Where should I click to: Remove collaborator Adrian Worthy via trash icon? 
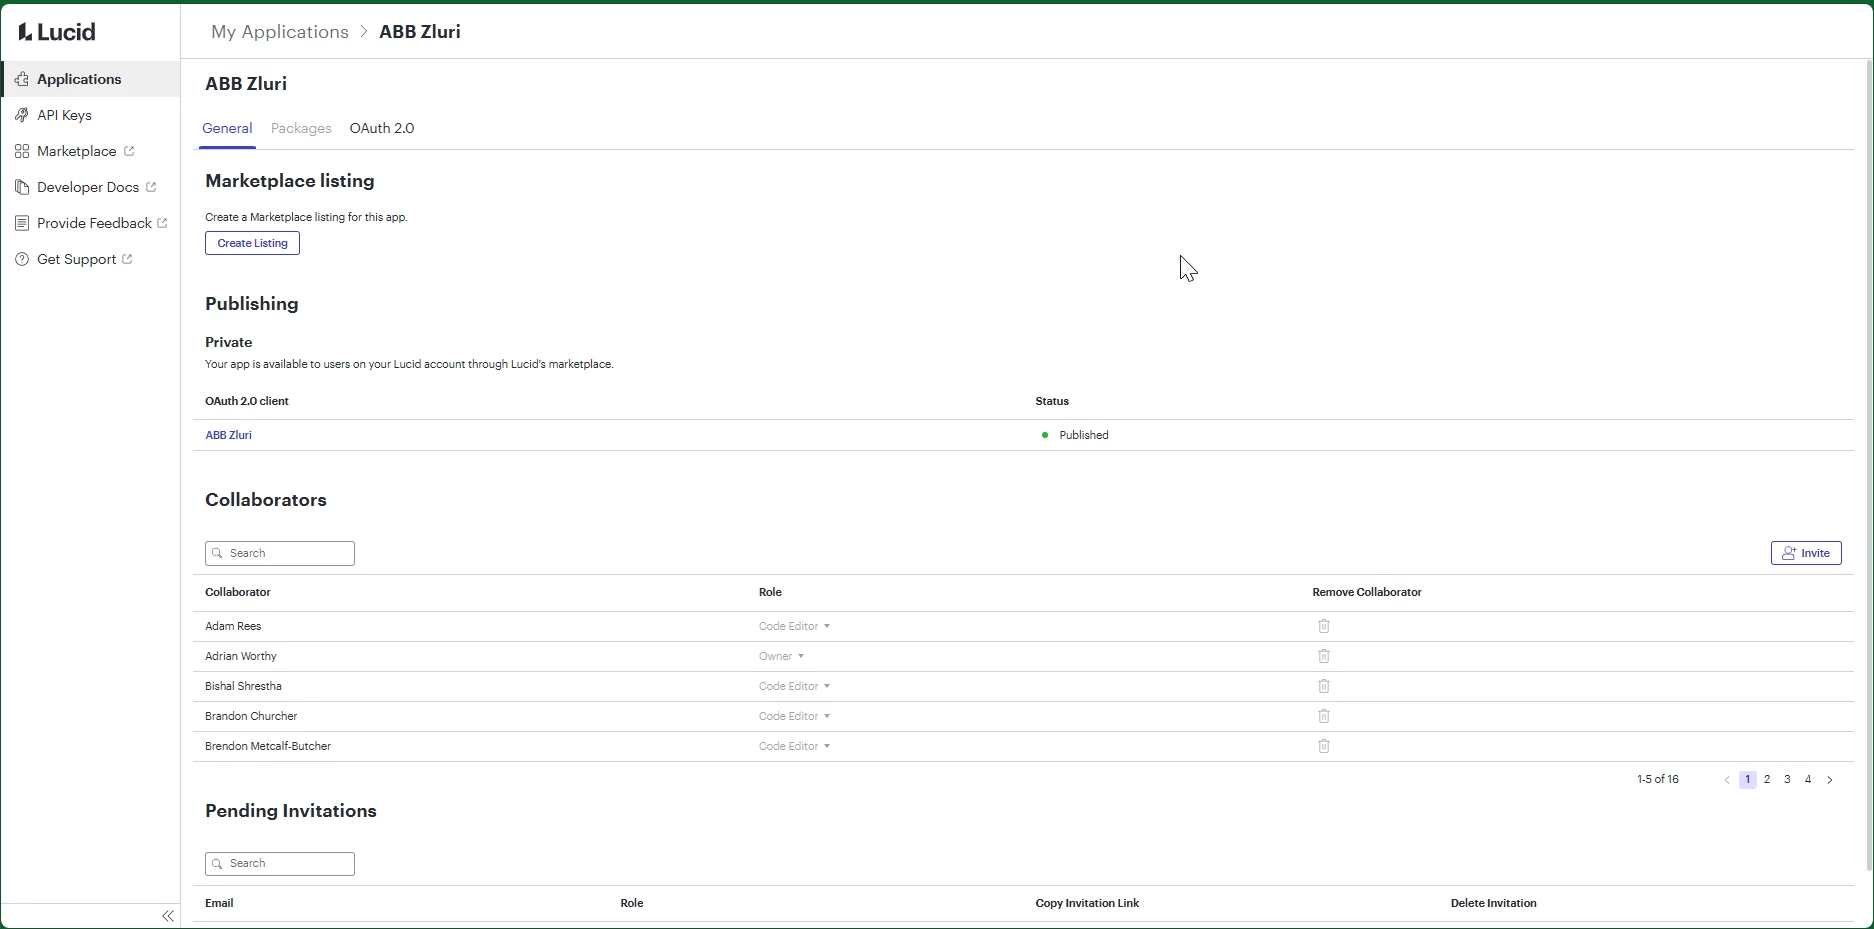(x=1324, y=656)
